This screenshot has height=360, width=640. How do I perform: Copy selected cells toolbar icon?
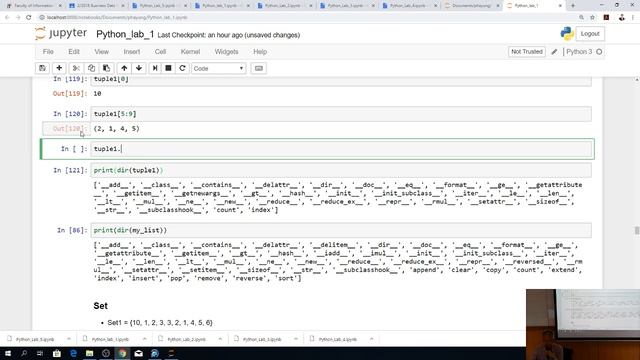[x=91, y=68]
